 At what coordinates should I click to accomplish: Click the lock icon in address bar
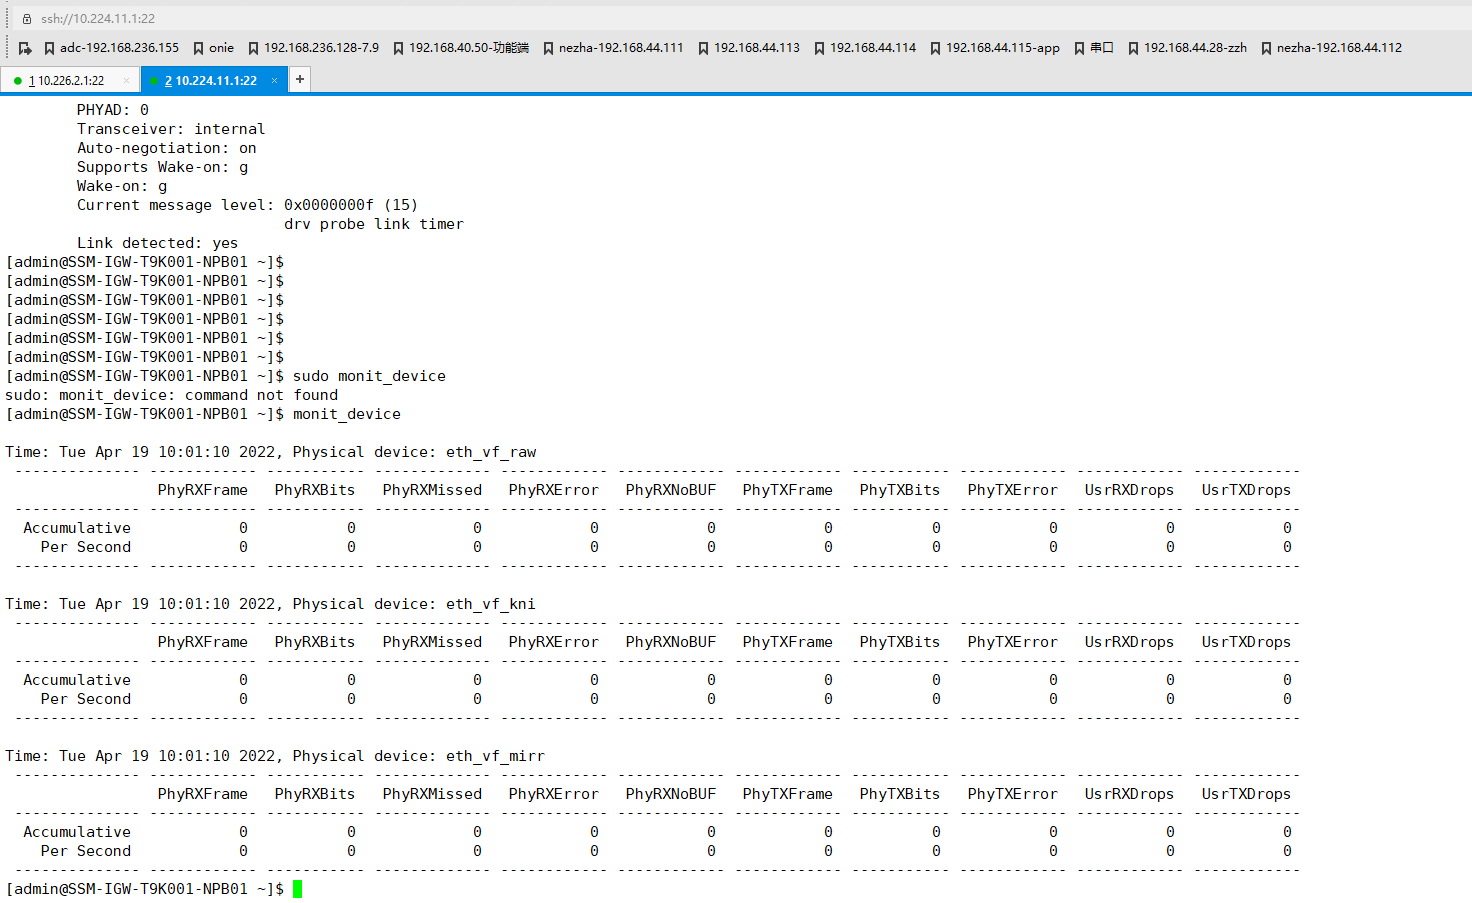[x=27, y=19]
